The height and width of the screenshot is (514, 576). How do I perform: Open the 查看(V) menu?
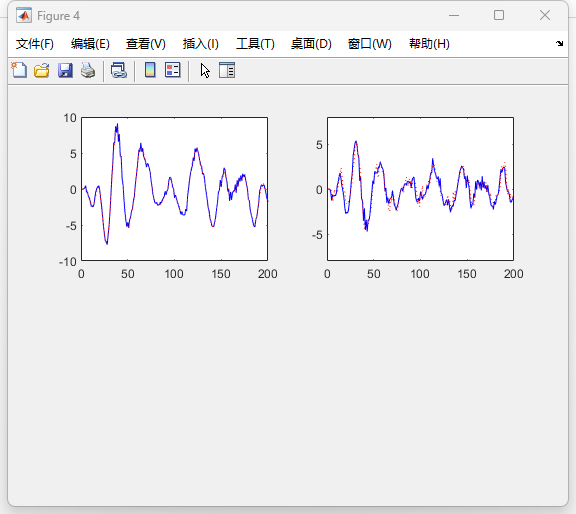click(145, 44)
